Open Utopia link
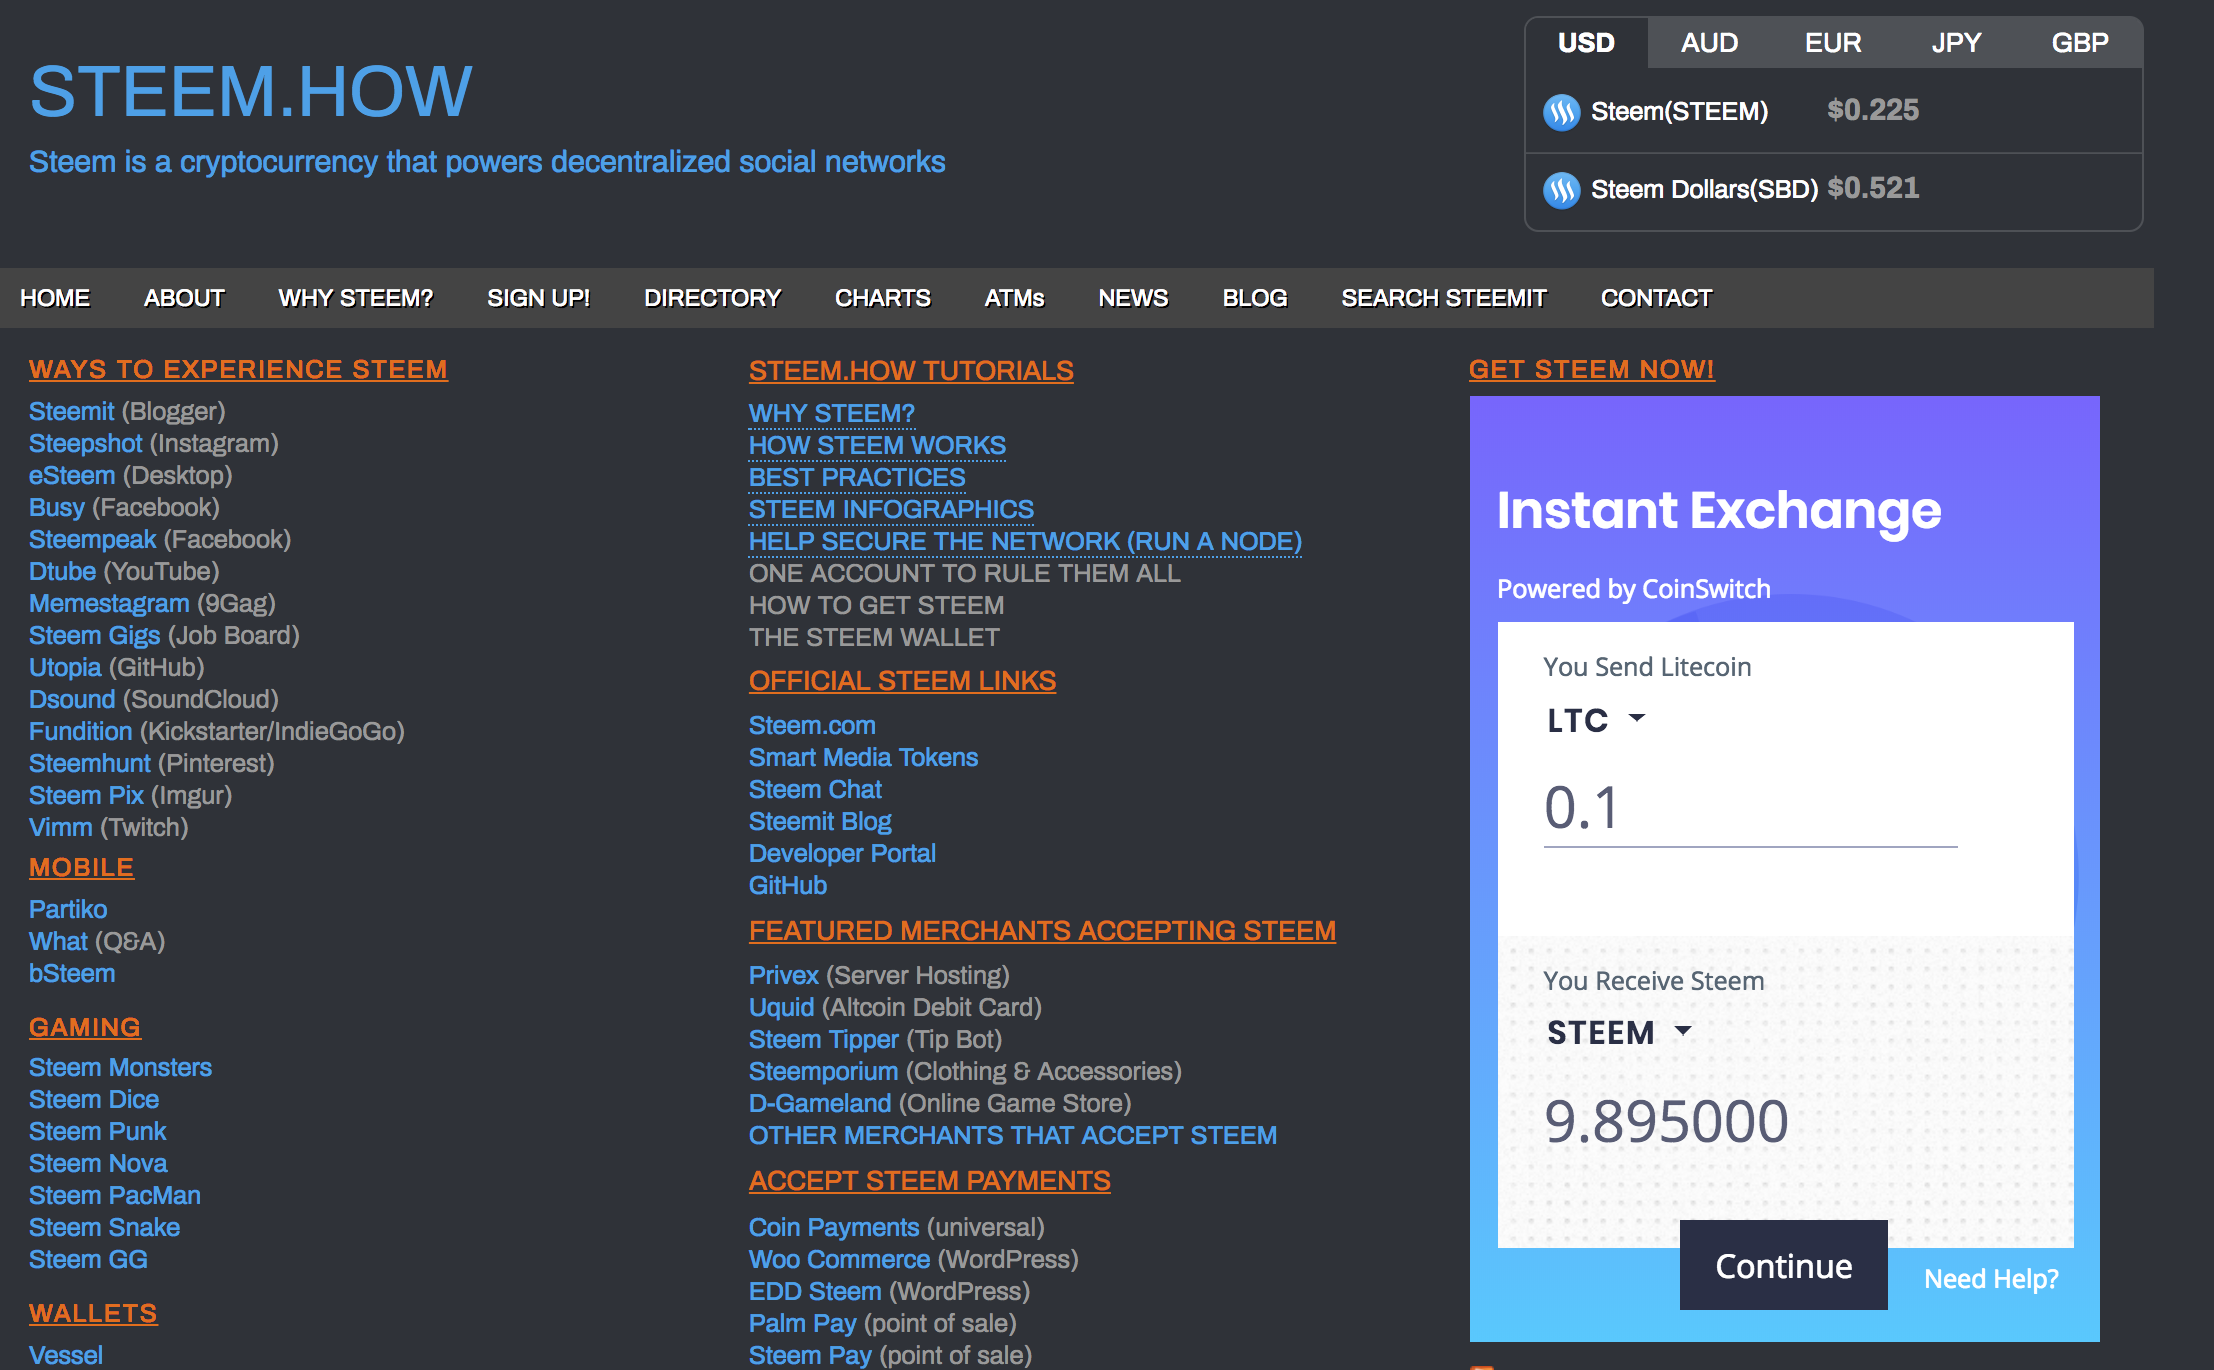Viewport: 2214px width, 1370px height. [x=65, y=668]
